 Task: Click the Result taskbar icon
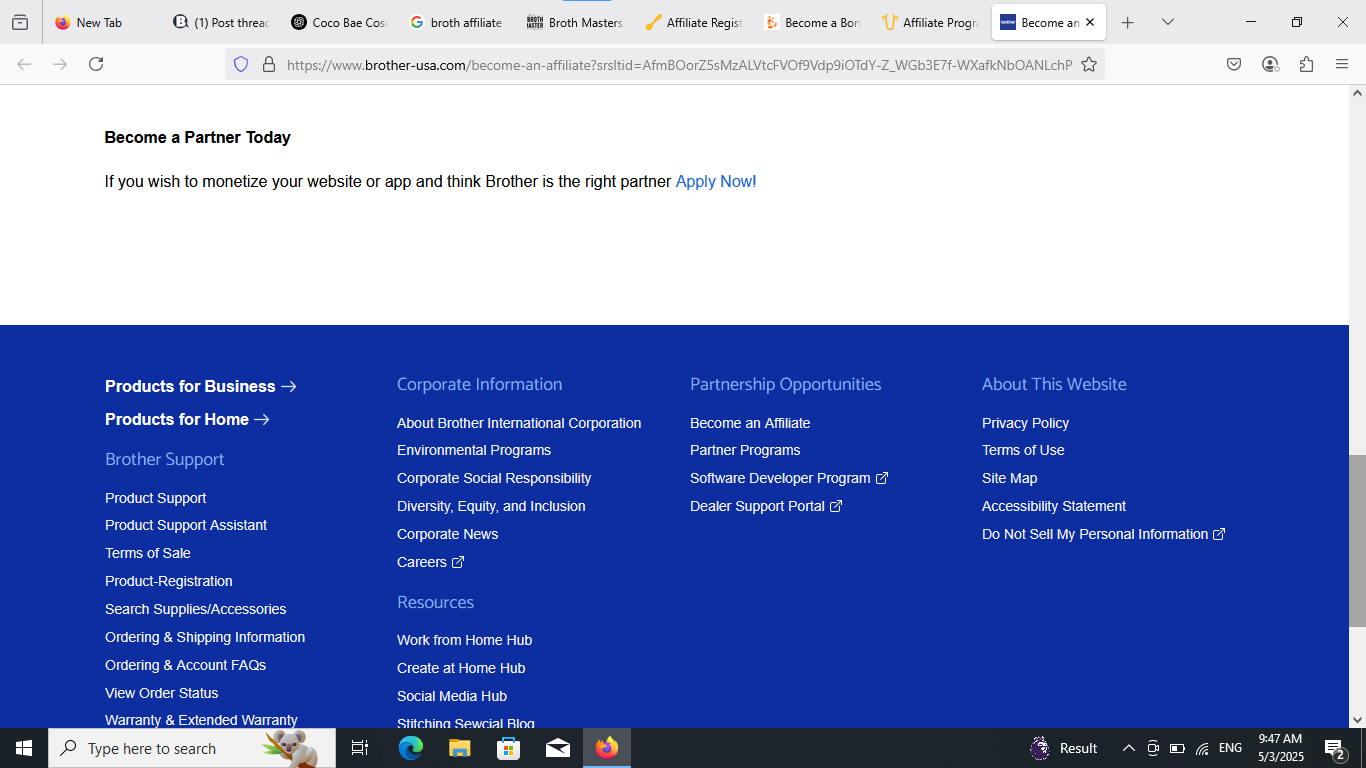pyautogui.click(x=1064, y=748)
